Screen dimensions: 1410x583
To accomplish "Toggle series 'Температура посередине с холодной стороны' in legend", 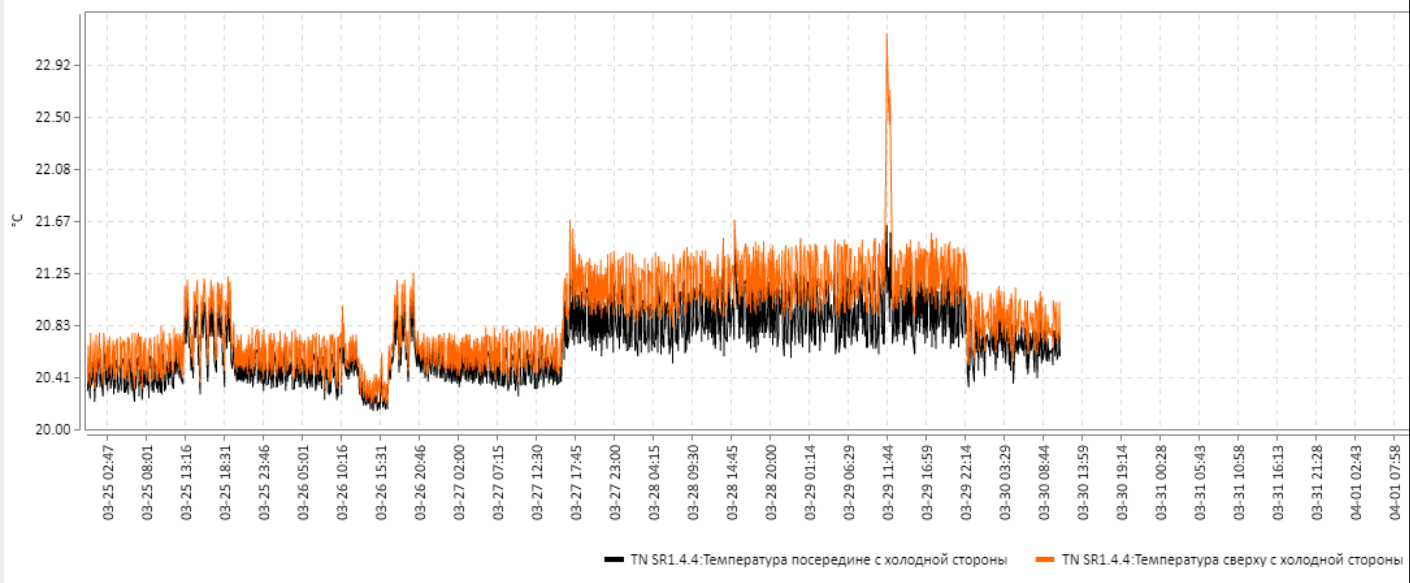I will (818, 559).
